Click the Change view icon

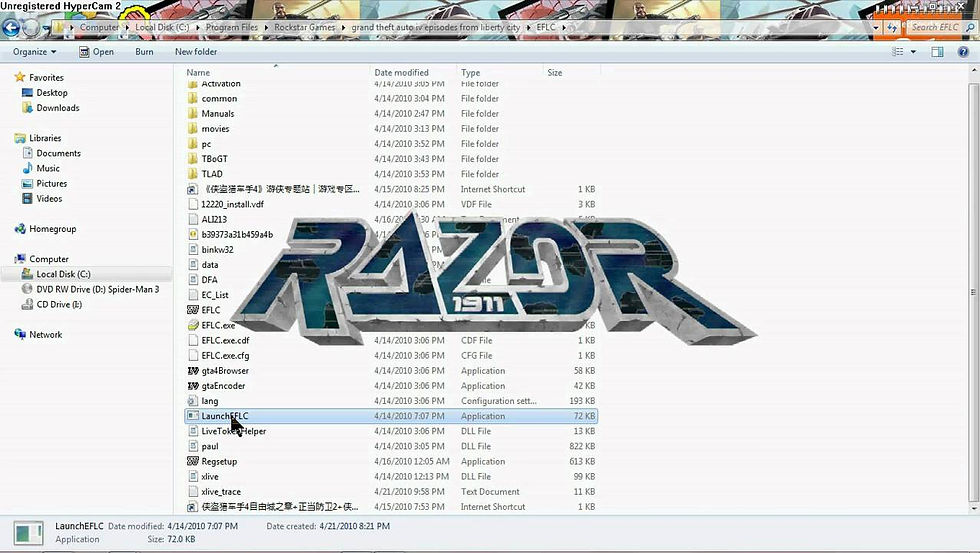click(898, 52)
